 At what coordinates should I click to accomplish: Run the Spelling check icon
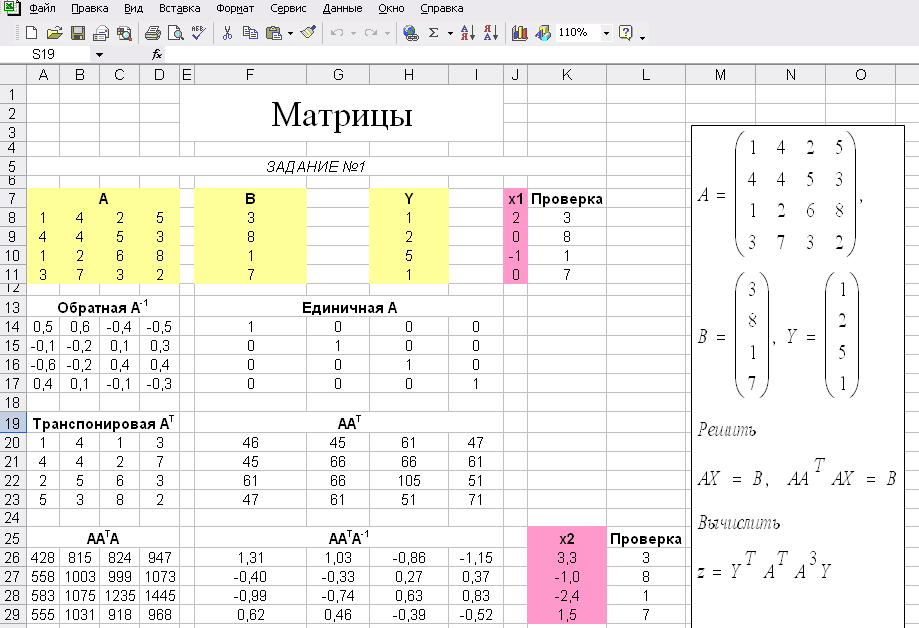[198, 33]
